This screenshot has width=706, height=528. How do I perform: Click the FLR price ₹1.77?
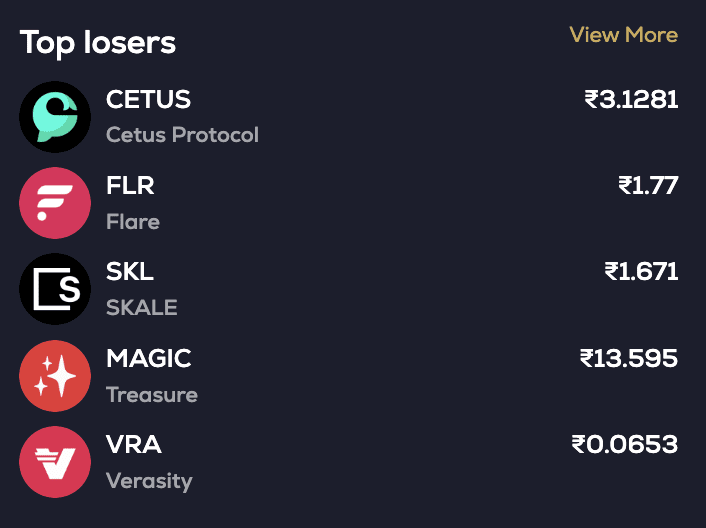point(648,186)
